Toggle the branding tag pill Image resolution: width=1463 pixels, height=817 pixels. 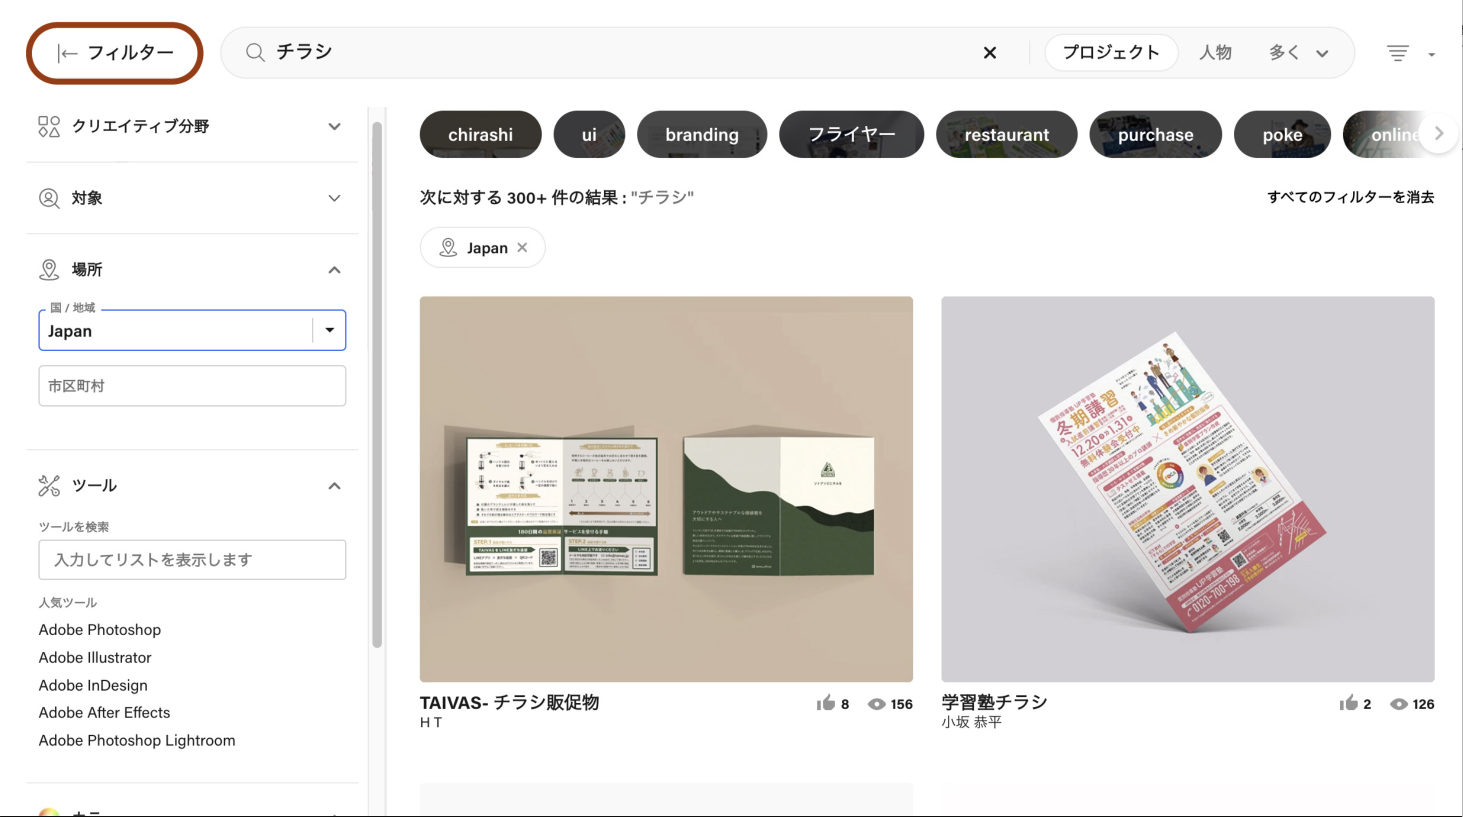[702, 133]
